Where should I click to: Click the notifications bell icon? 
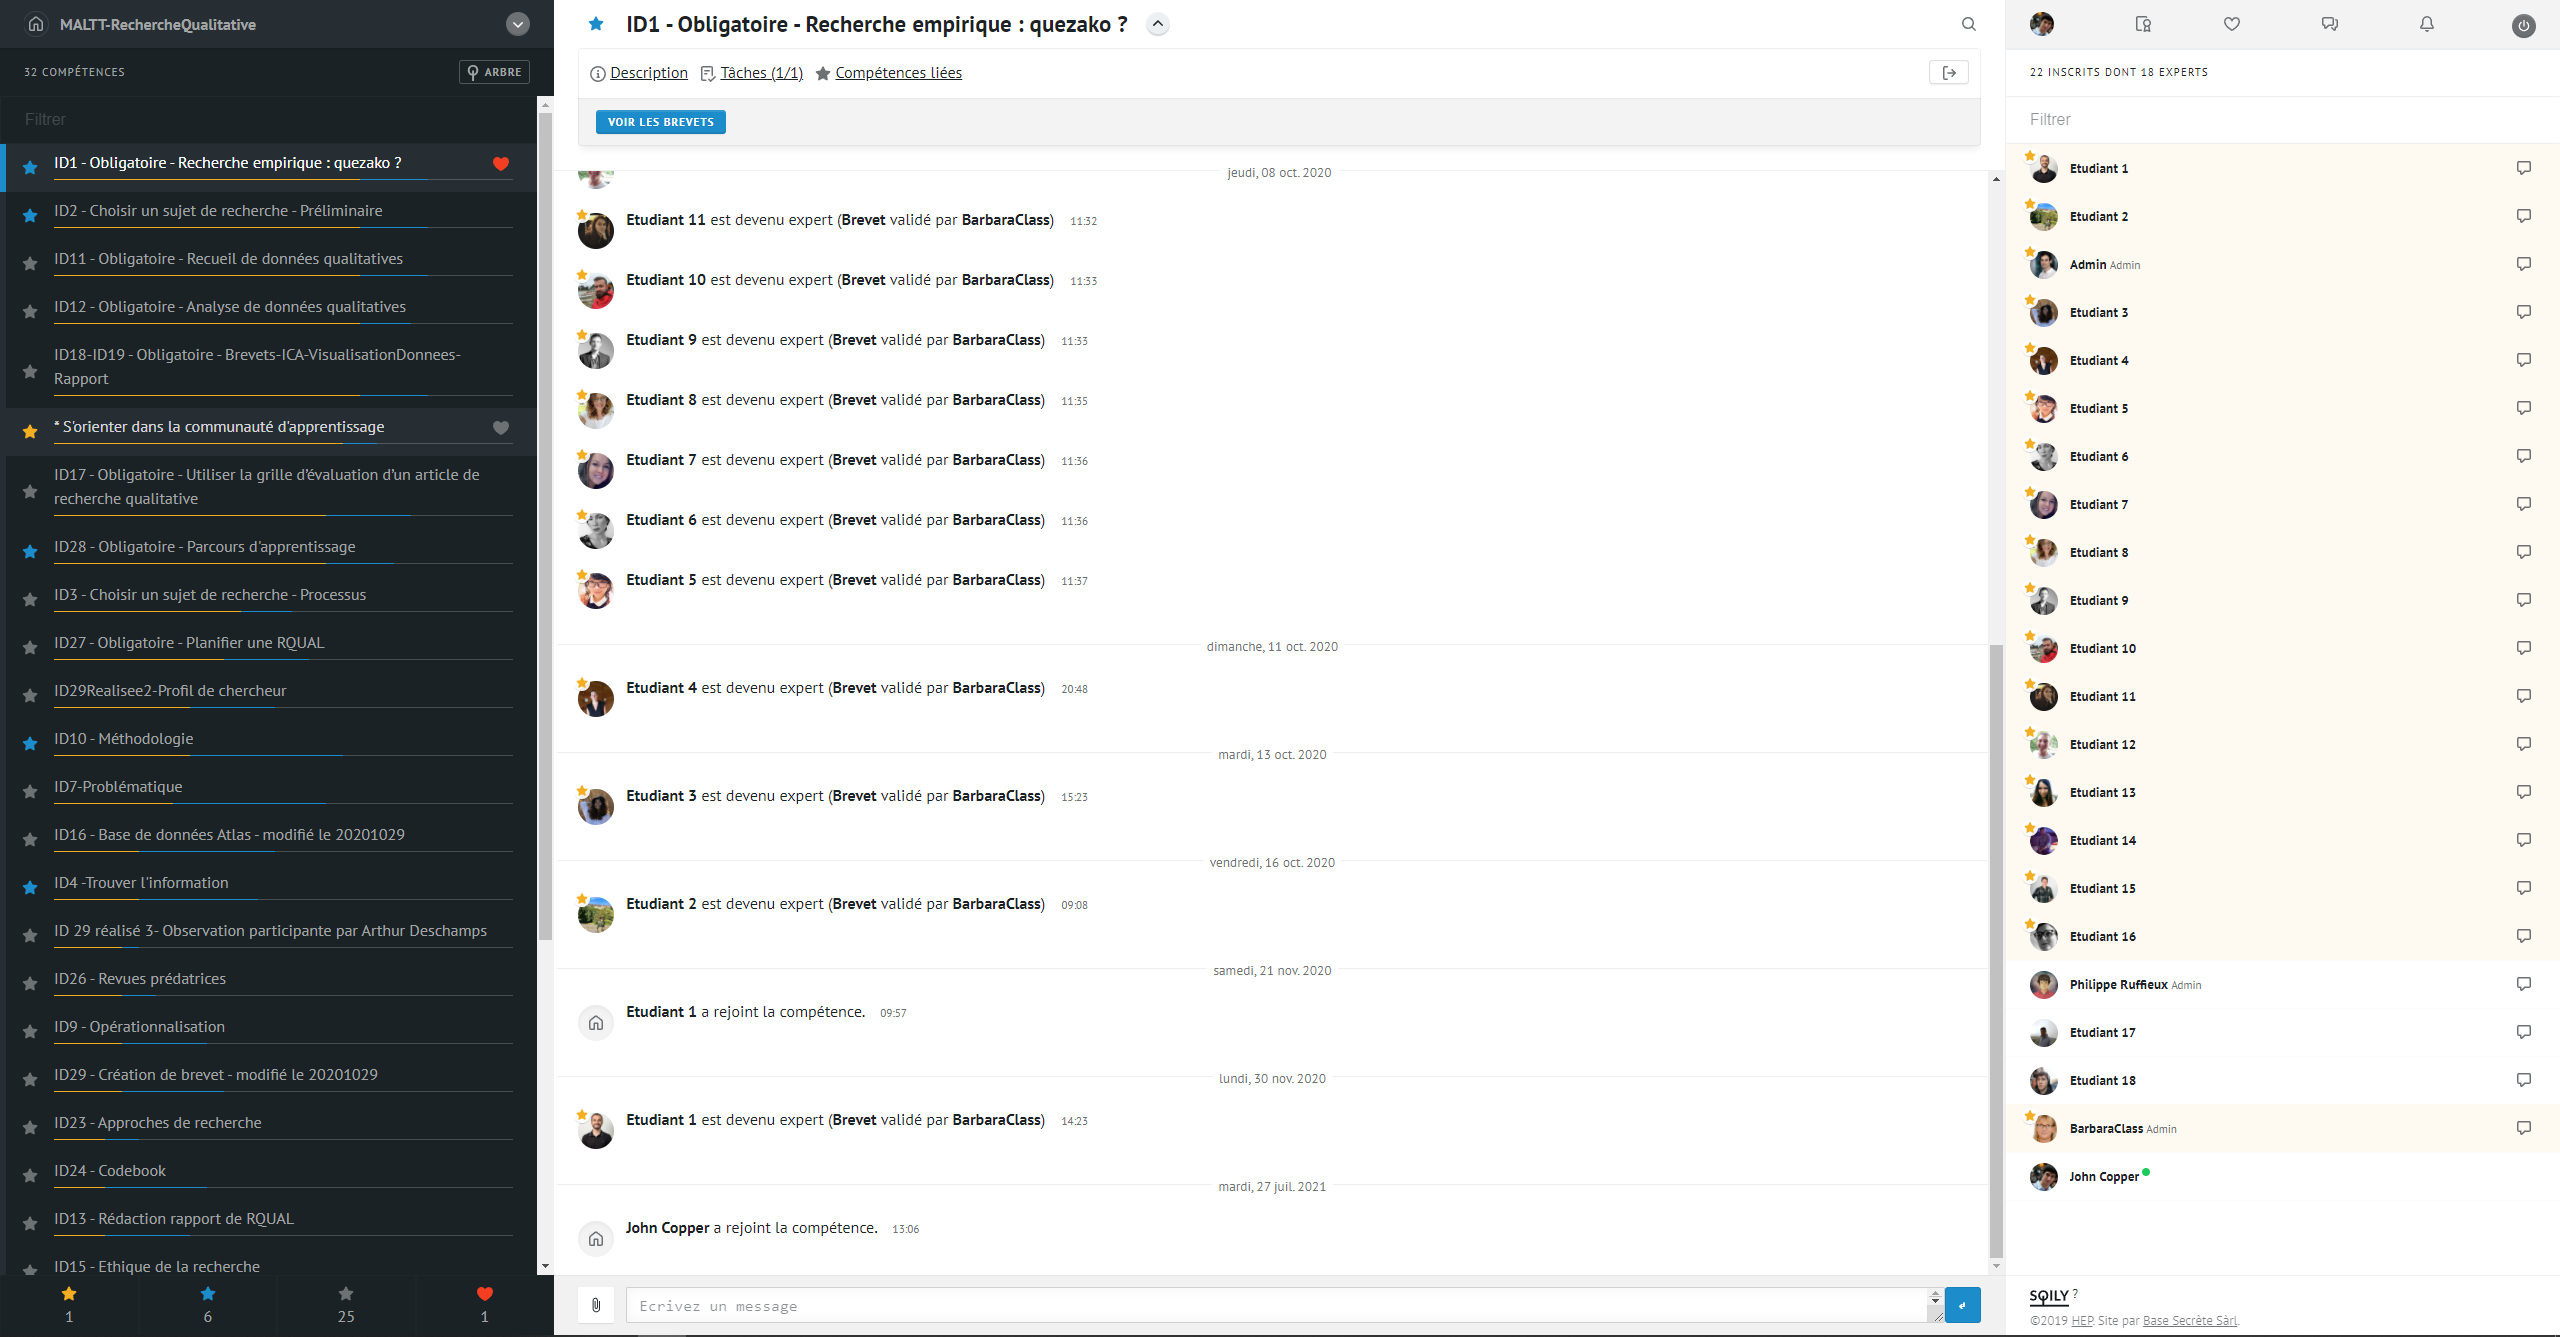point(2426,24)
